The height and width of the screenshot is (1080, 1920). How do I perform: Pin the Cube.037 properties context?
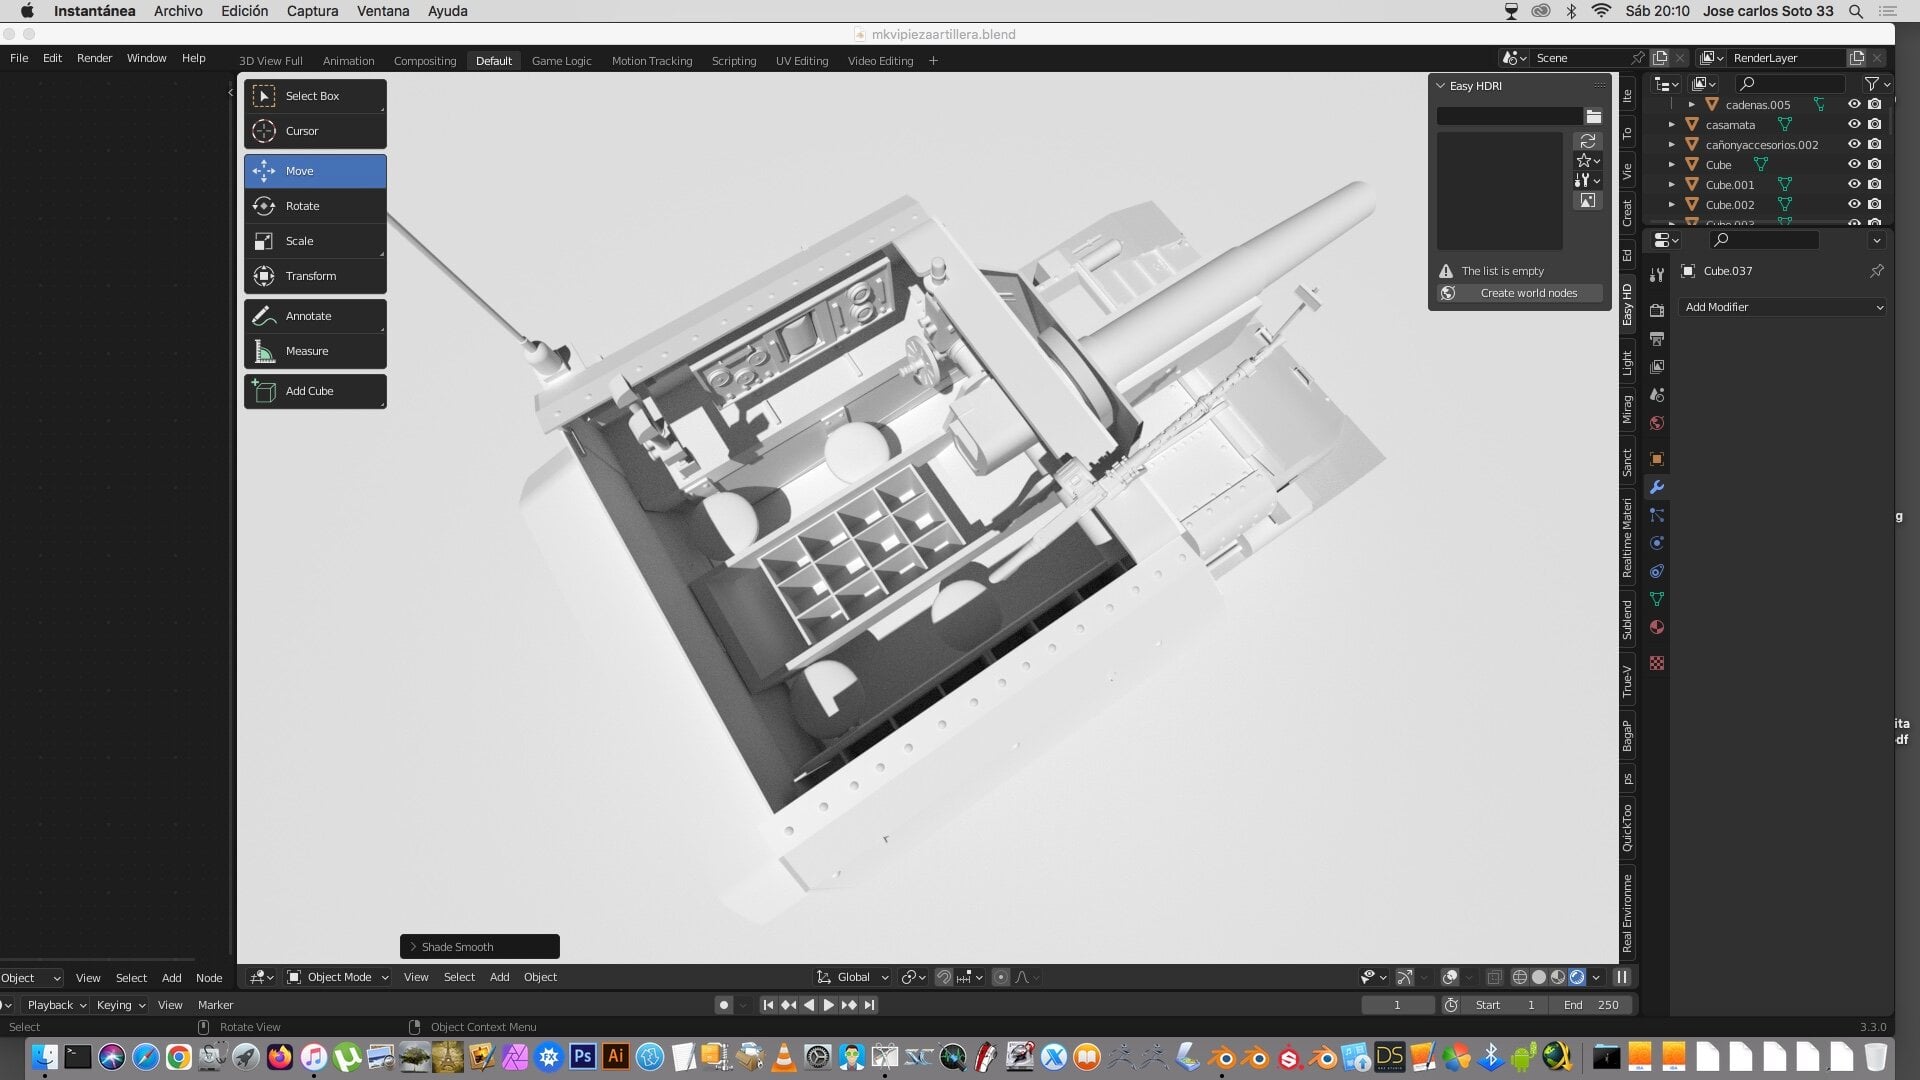click(x=1876, y=271)
